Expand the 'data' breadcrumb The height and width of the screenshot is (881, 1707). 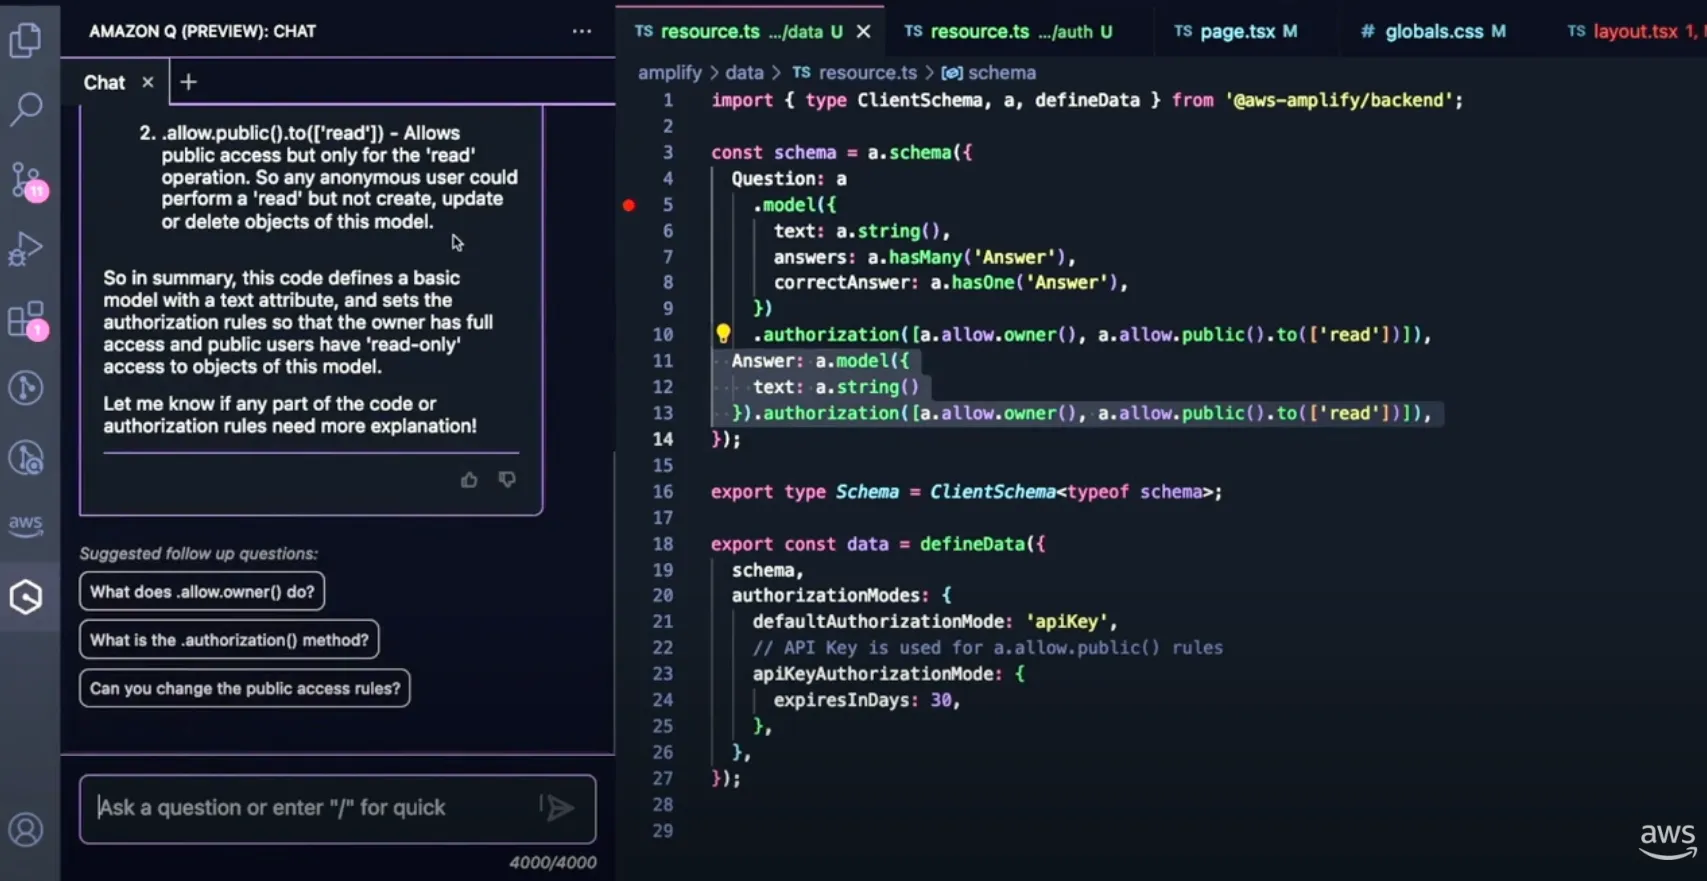point(744,73)
